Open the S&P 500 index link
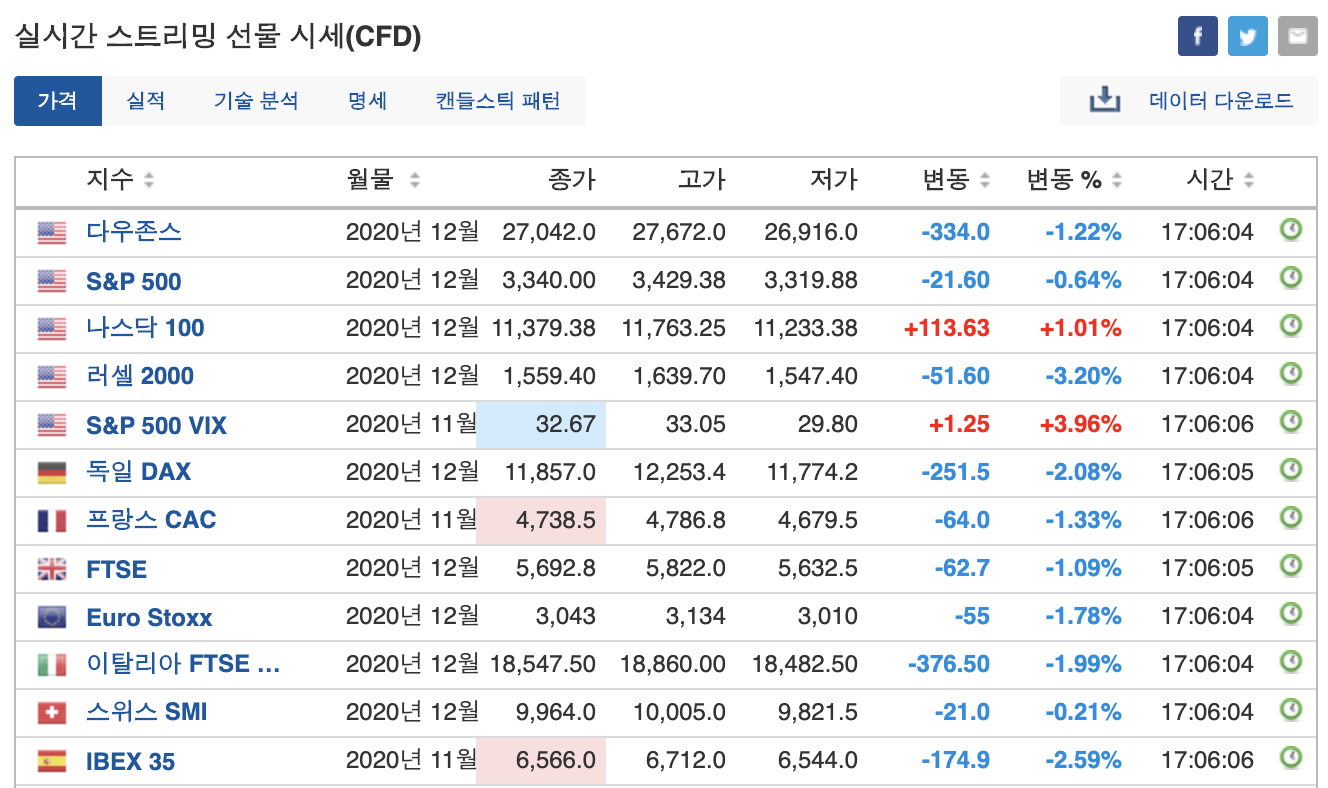 [134, 281]
